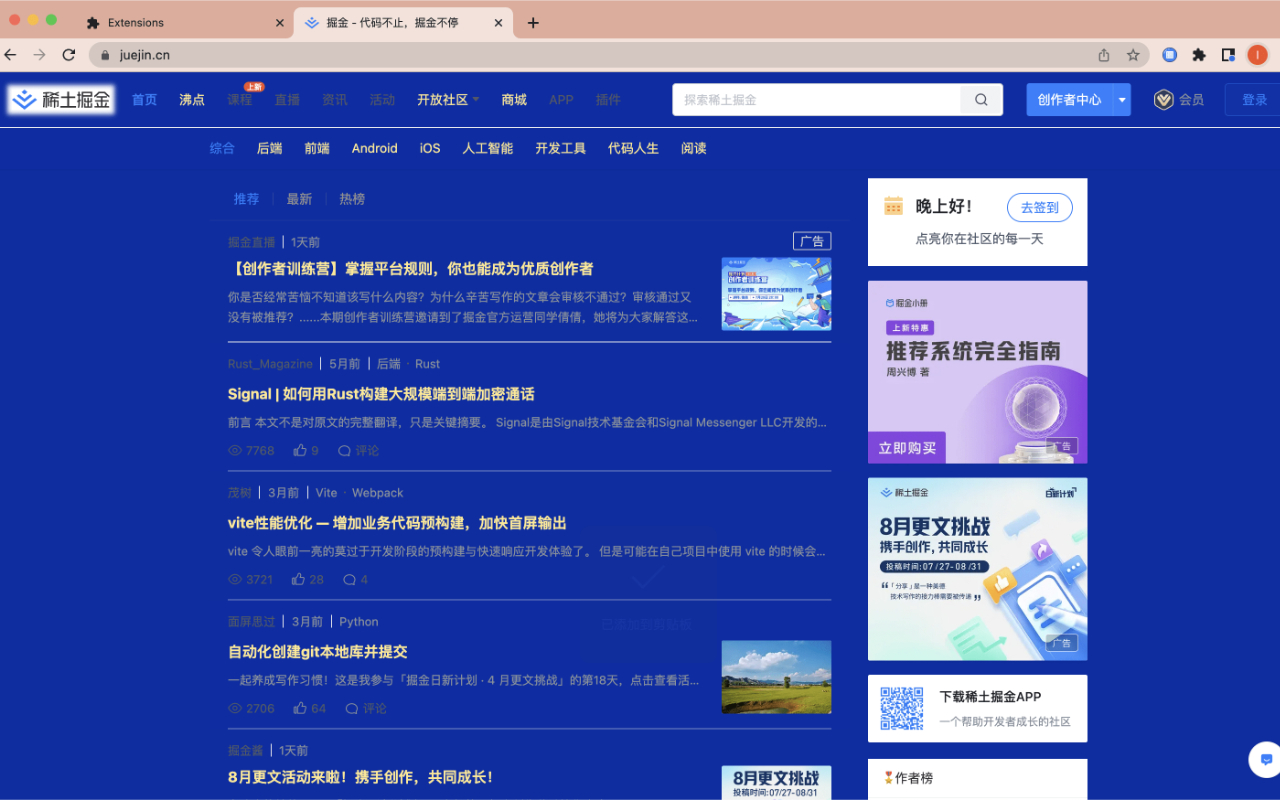1280x800 pixels.
Task: Open the Extensions puzzle icon in toolbar
Action: pos(1199,55)
